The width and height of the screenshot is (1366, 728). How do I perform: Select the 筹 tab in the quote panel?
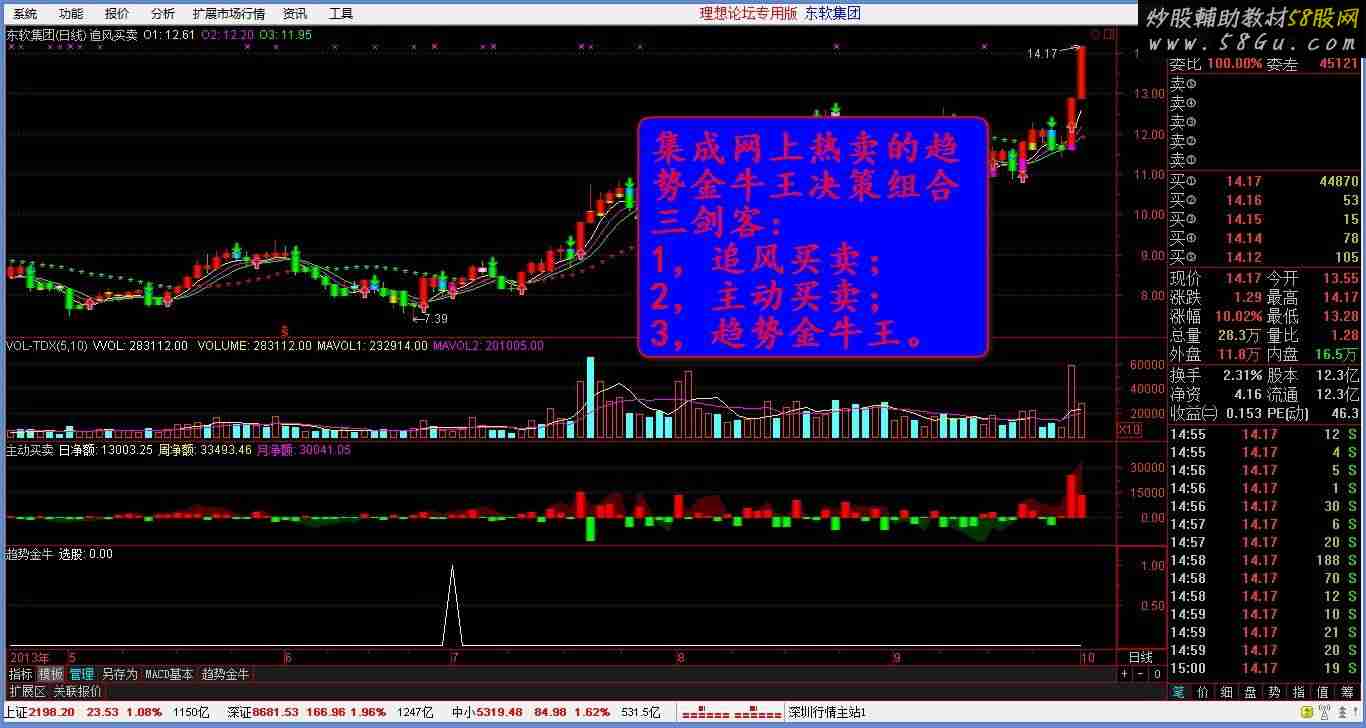(1346, 691)
